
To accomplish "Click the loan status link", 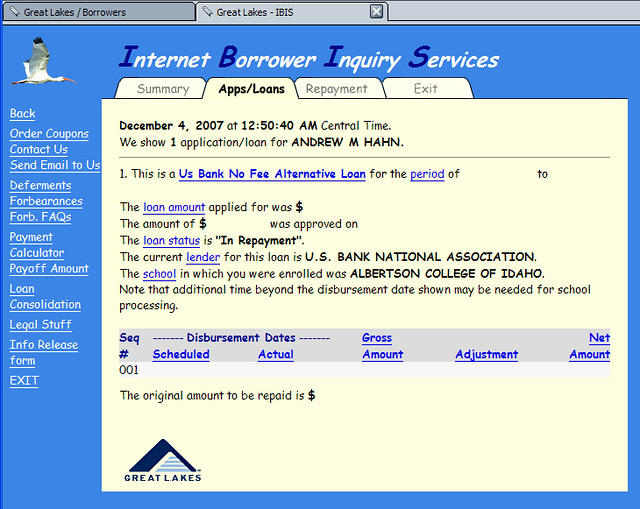I will pyautogui.click(x=171, y=240).
